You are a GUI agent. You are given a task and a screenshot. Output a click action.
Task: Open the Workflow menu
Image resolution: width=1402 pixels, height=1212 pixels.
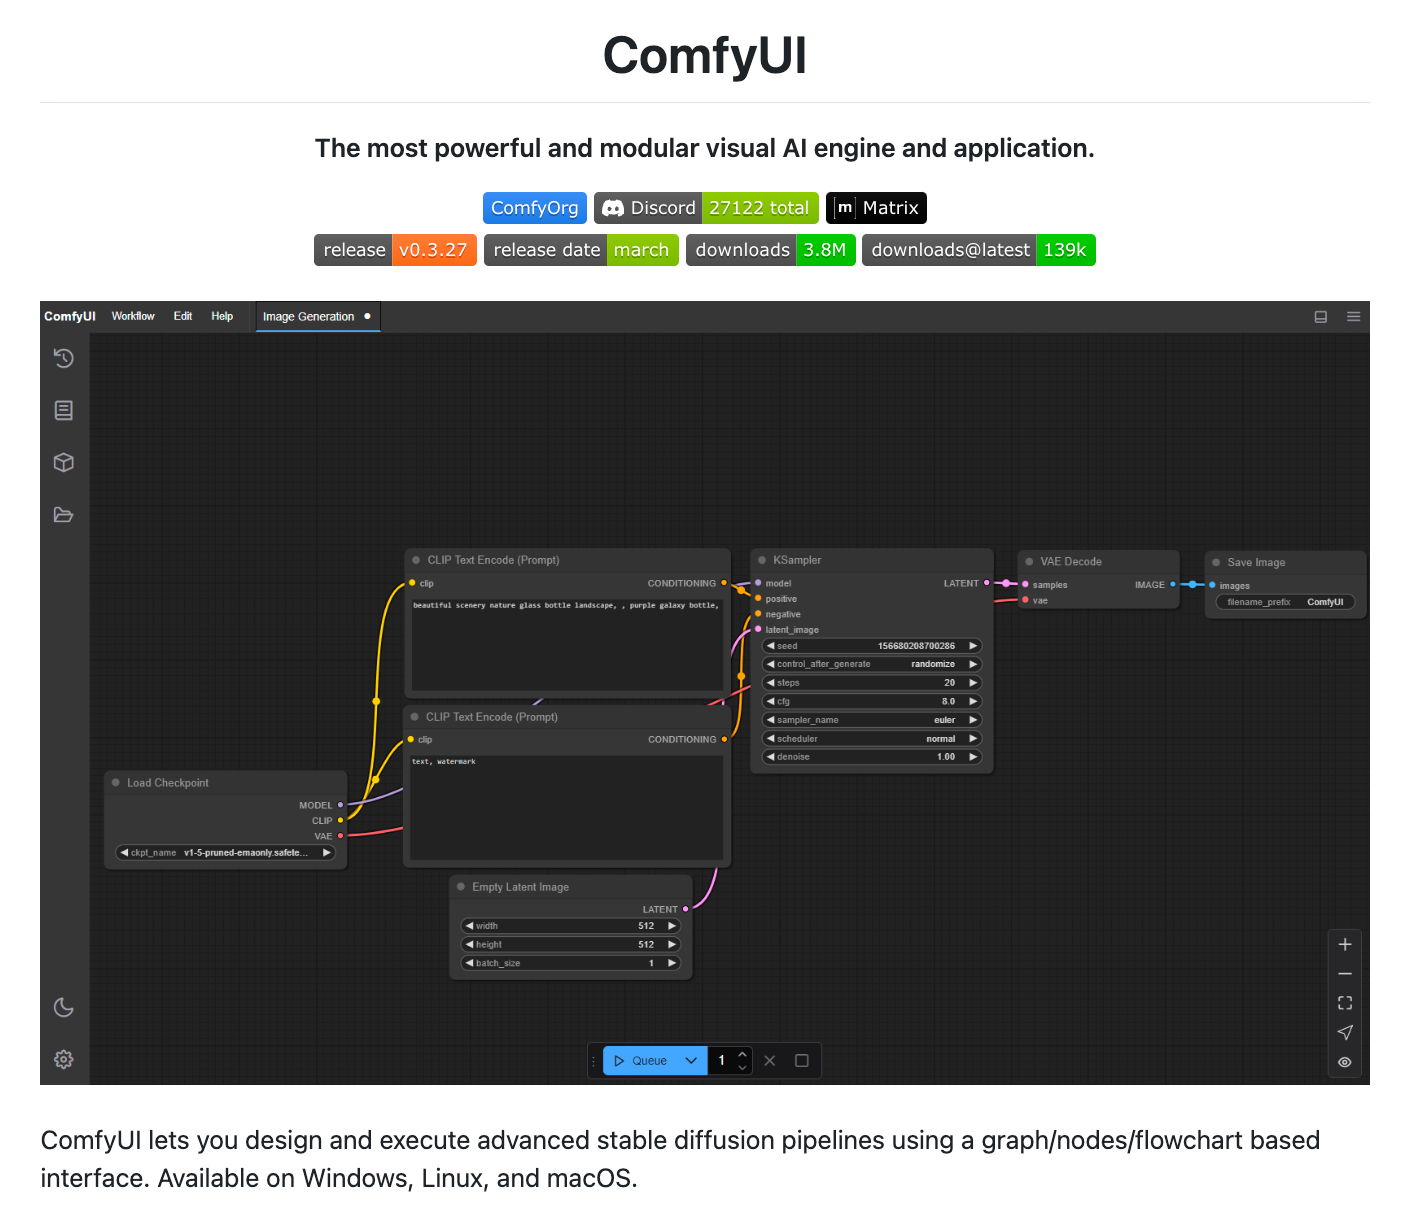133,316
